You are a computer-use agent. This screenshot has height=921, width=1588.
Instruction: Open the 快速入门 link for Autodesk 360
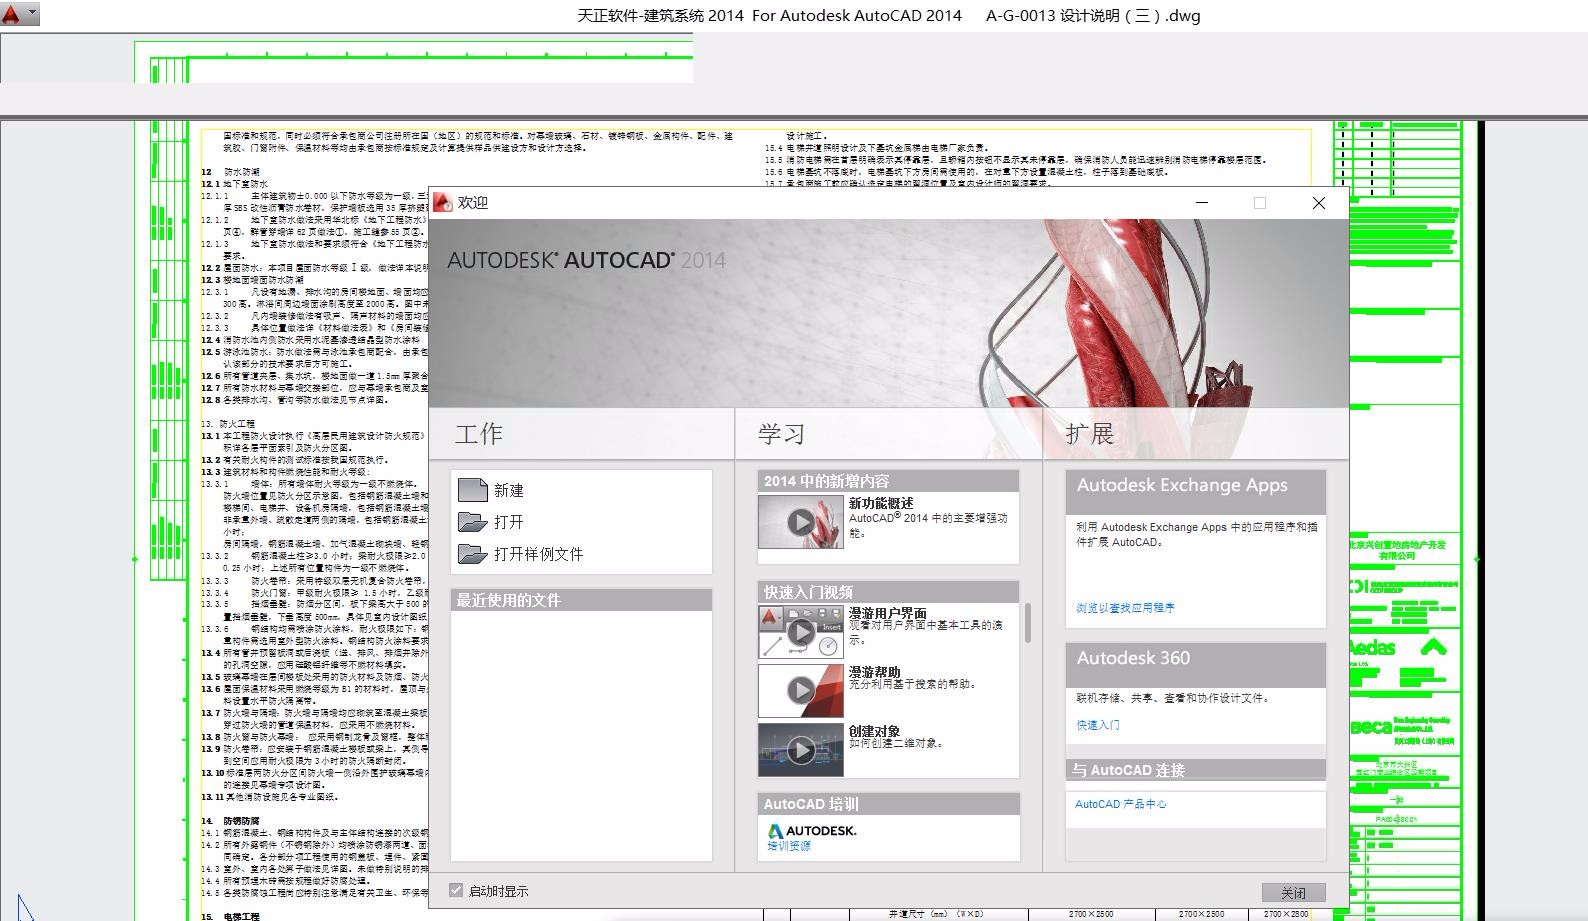1098,726
